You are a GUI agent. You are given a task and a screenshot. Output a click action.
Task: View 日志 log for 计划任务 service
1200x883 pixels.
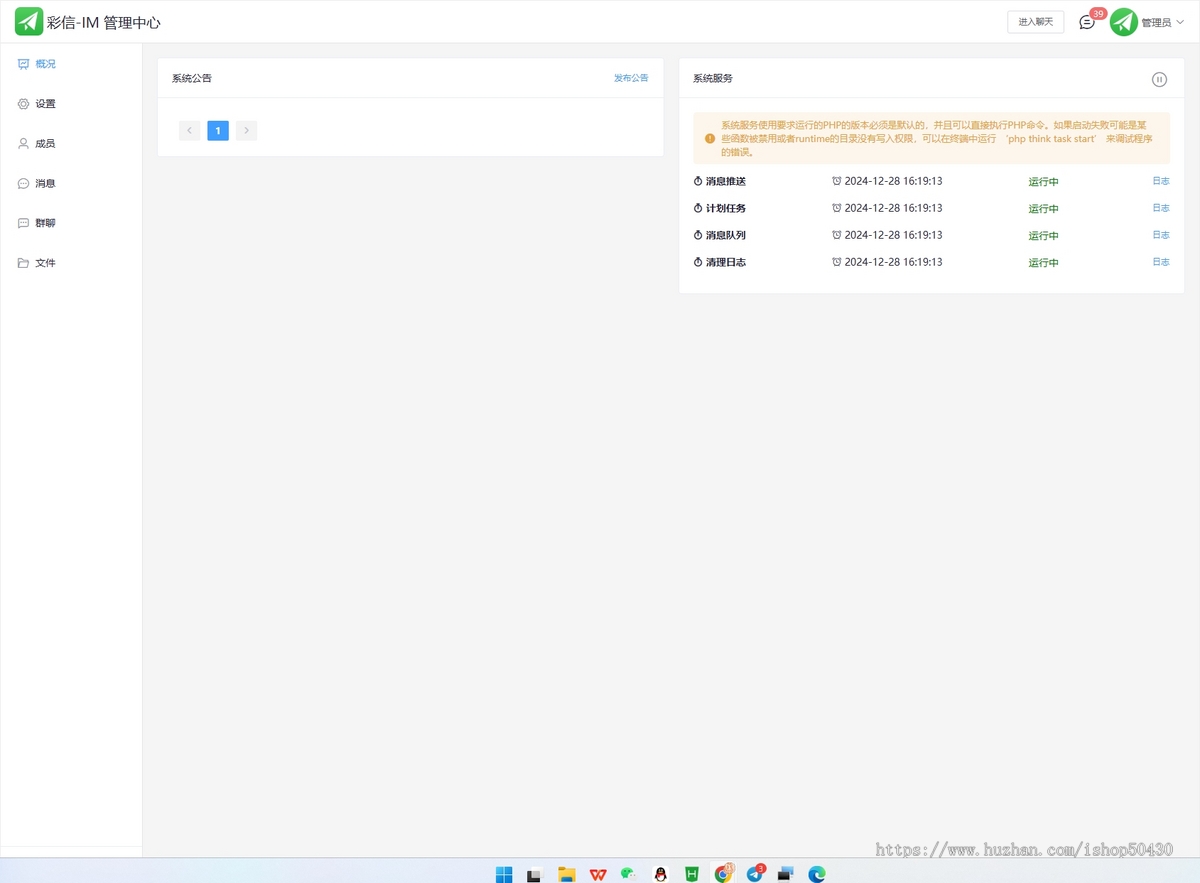[x=1160, y=208]
